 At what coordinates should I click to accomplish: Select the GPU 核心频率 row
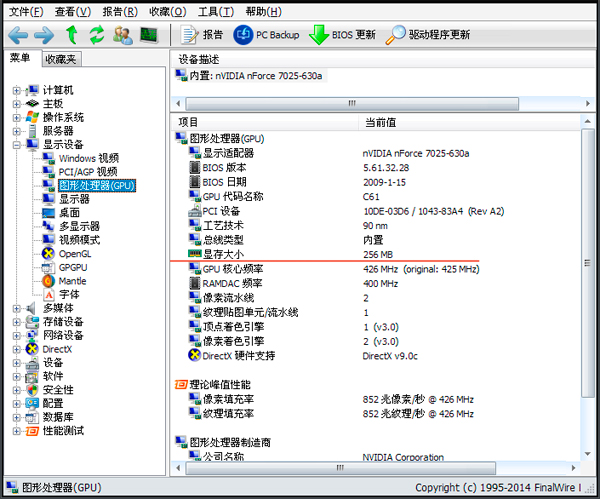(x=375, y=269)
